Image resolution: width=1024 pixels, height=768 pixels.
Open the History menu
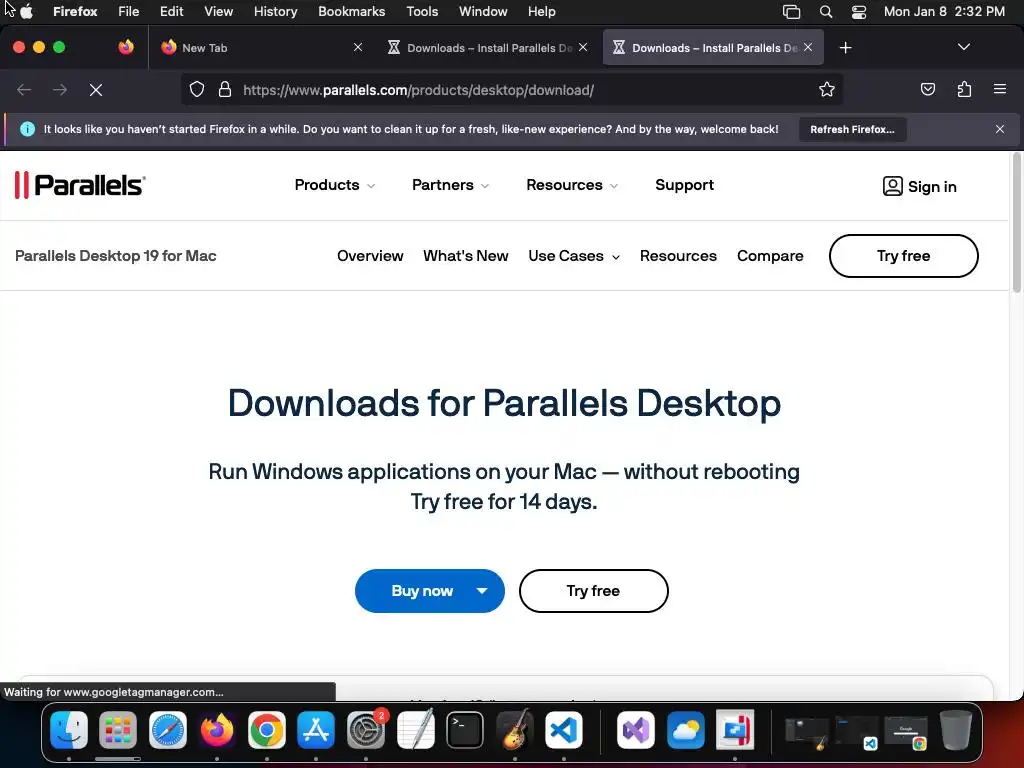pyautogui.click(x=276, y=12)
